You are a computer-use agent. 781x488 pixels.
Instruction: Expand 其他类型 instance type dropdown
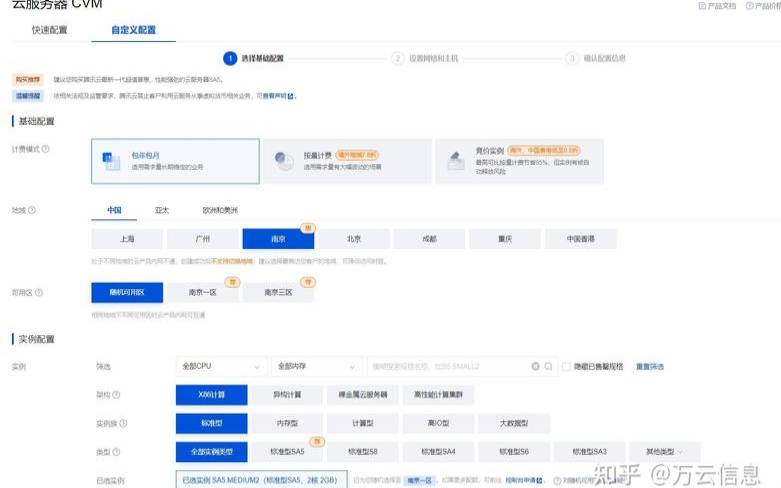(x=665, y=452)
